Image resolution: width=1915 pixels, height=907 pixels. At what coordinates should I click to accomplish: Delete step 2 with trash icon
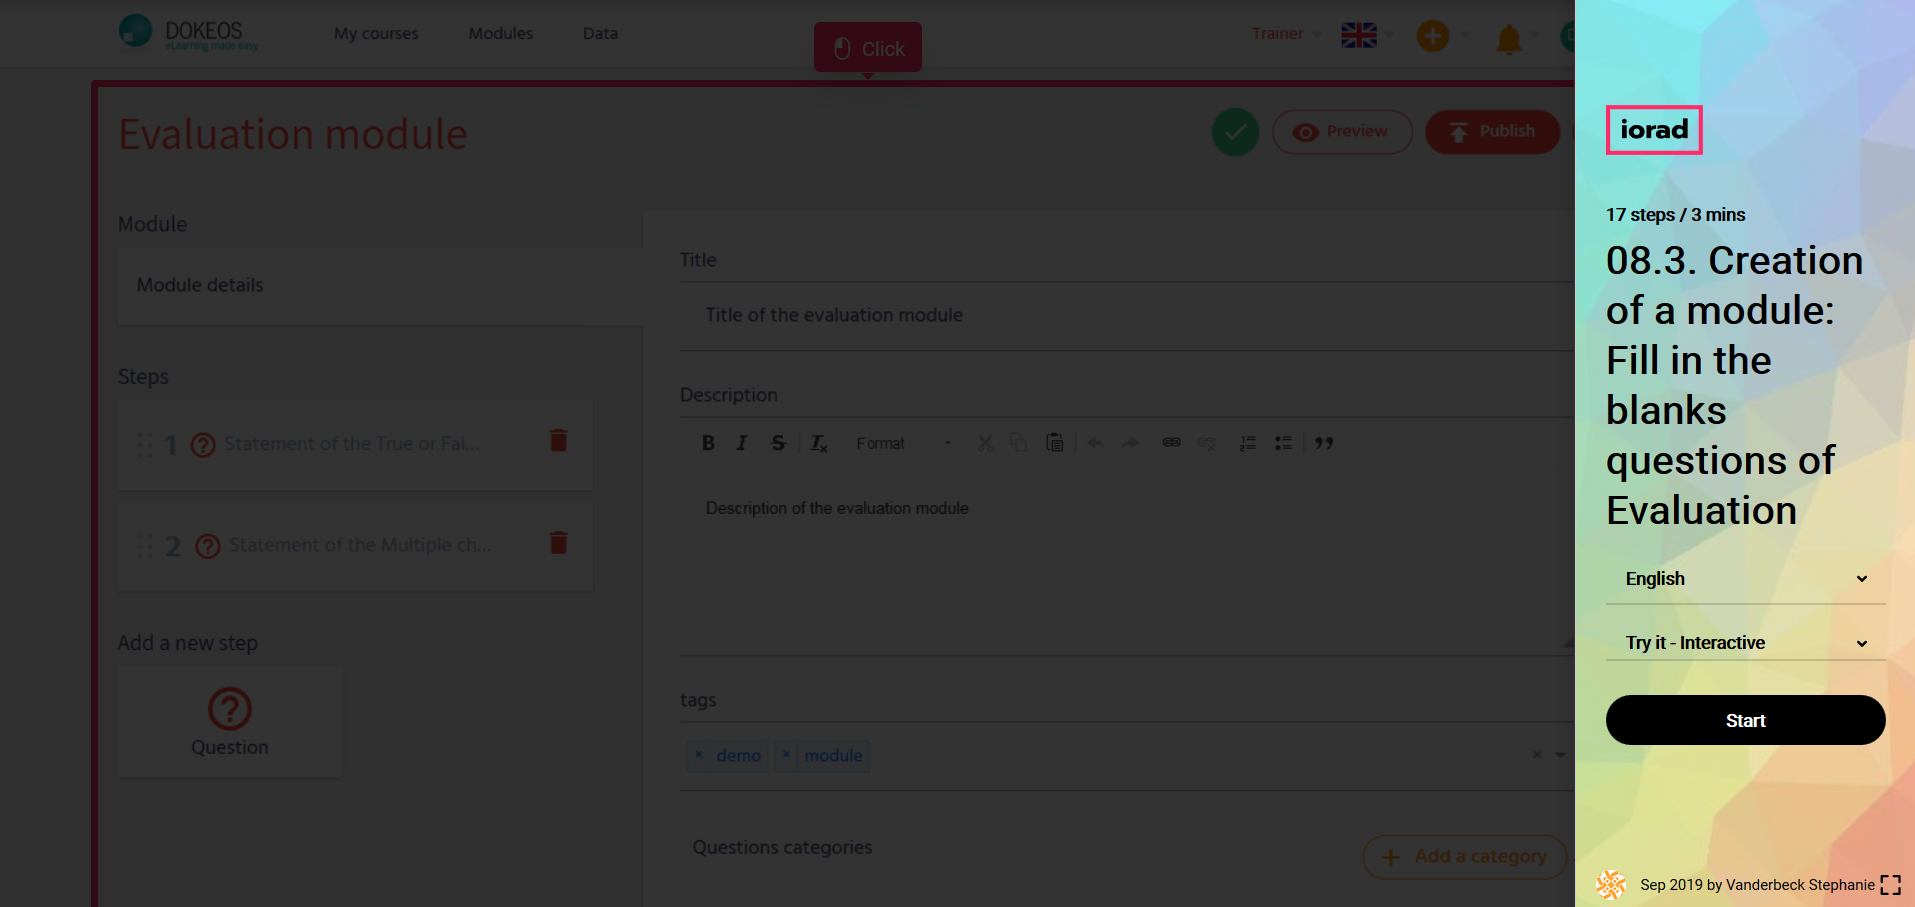[x=558, y=543]
